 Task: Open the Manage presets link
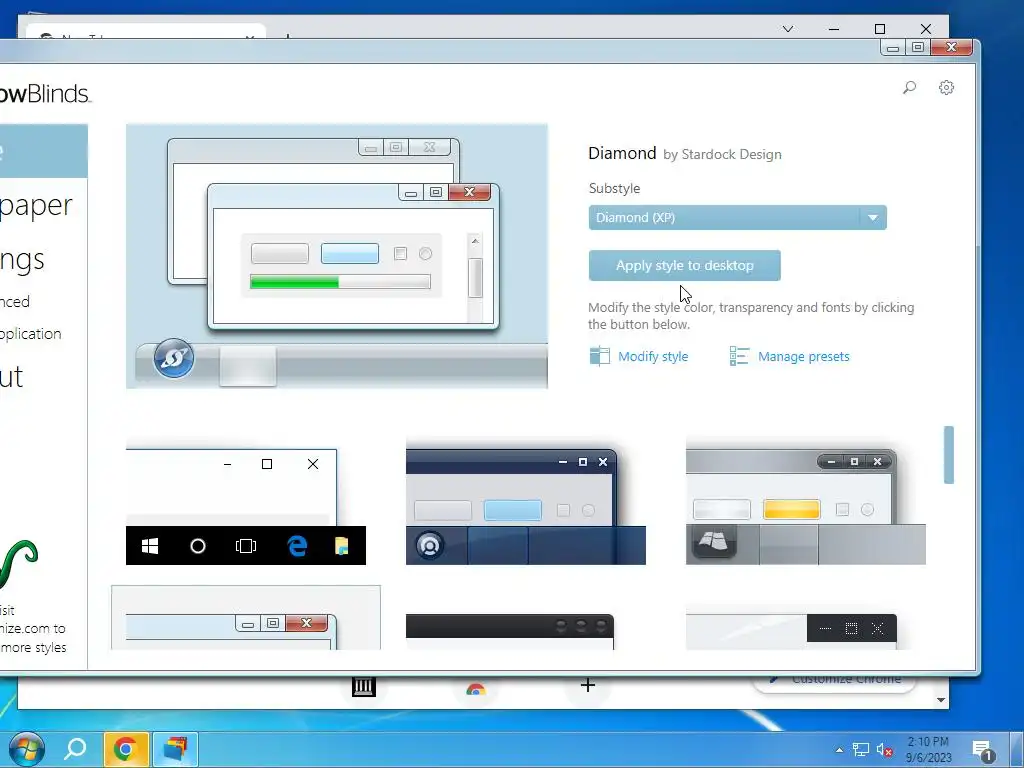(803, 357)
